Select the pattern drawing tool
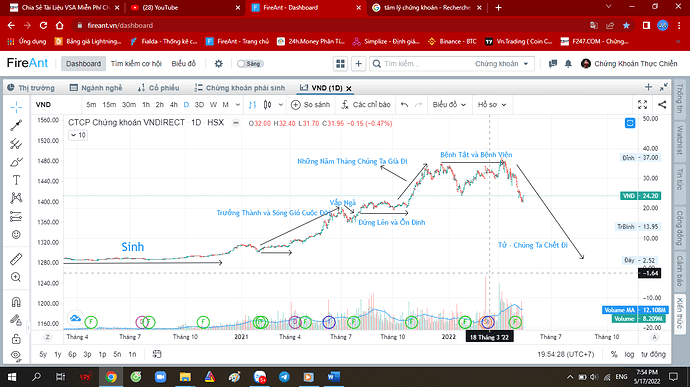This screenshot has height=387, width=690. [16, 198]
